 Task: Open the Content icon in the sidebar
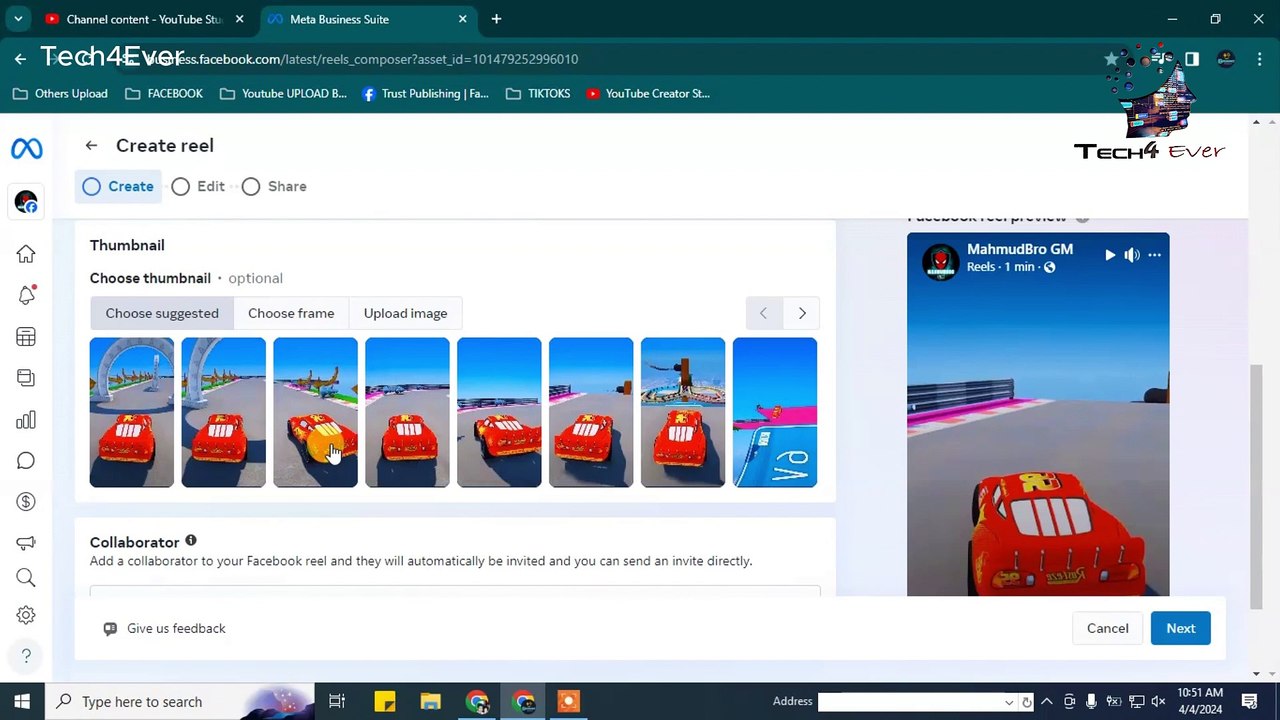[26, 378]
